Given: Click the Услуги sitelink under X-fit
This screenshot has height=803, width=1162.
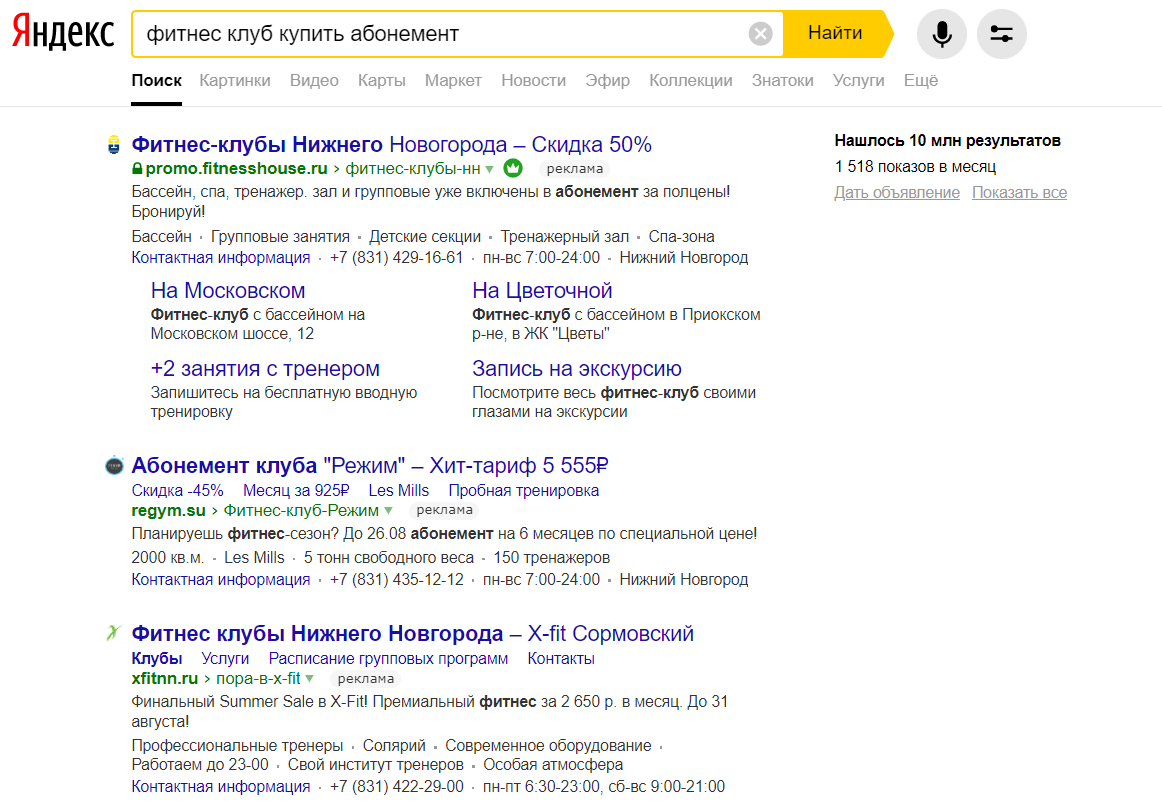Looking at the screenshot, I should [x=225, y=659].
